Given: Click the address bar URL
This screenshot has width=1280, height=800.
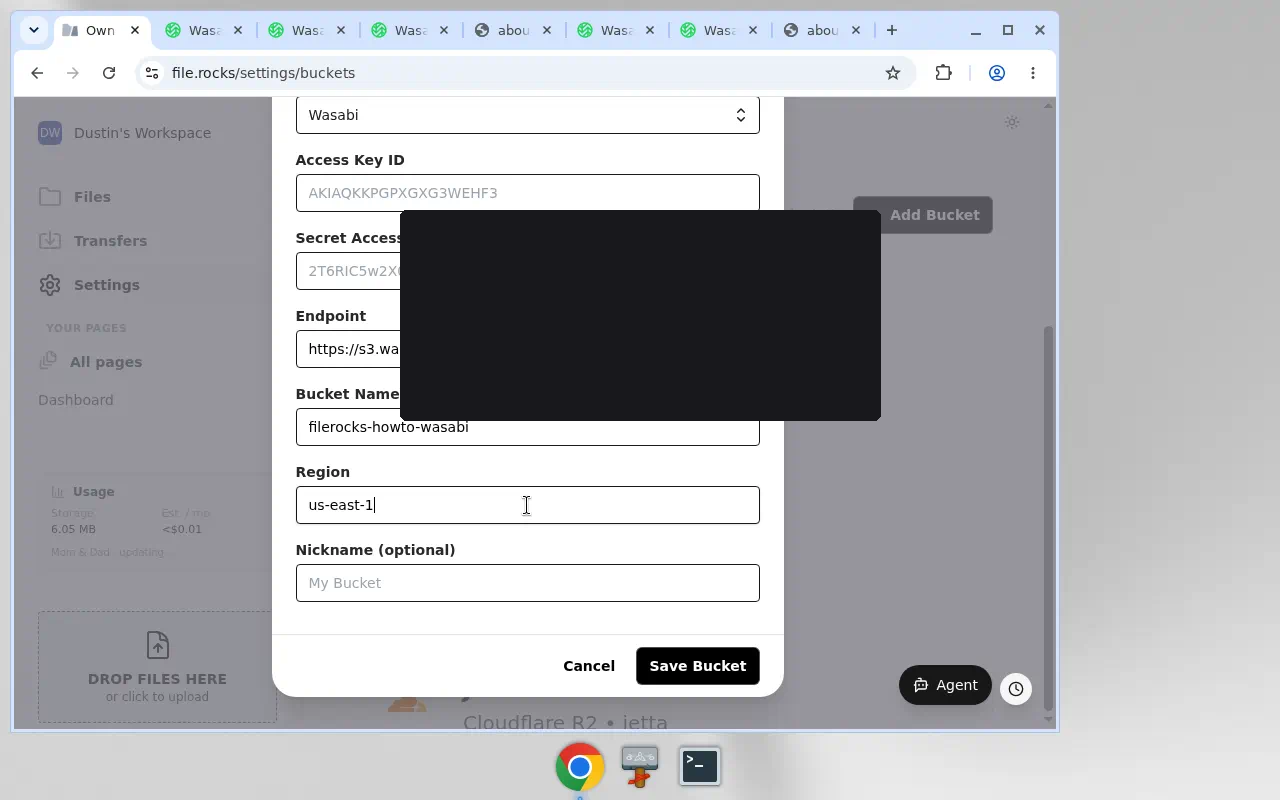Looking at the screenshot, I should [263, 73].
